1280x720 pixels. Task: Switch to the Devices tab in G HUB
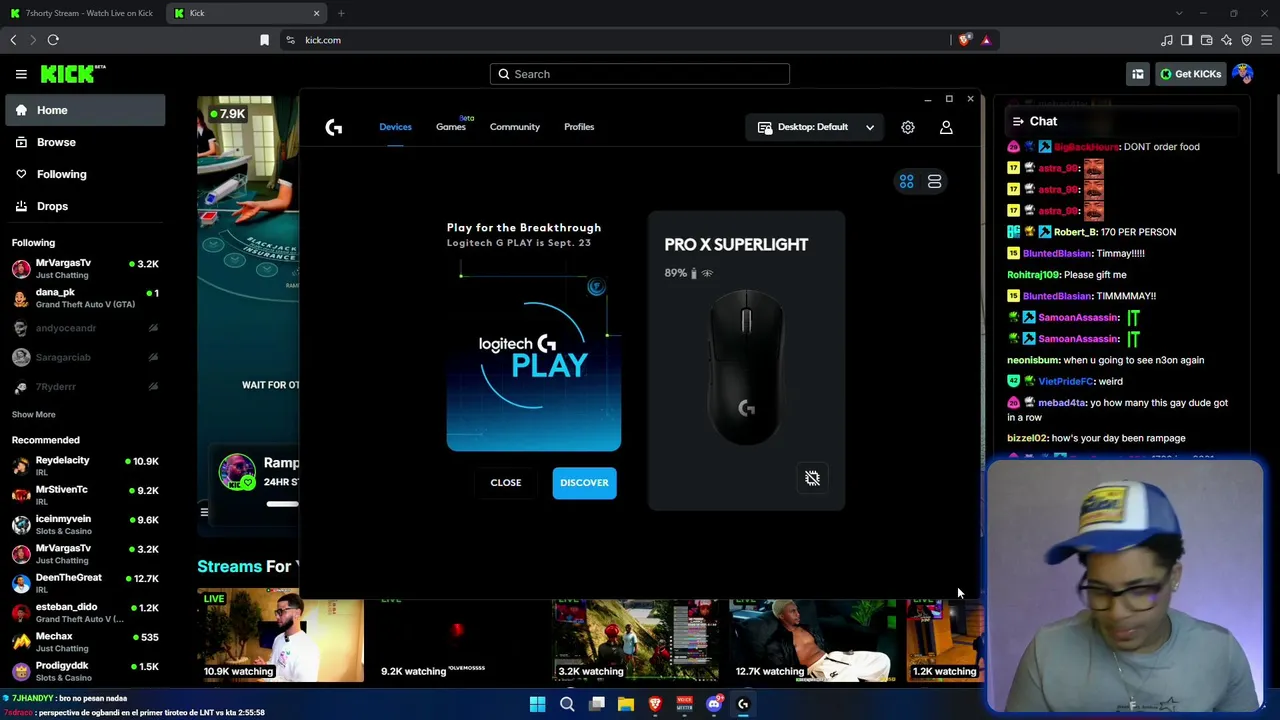click(x=395, y=127)
